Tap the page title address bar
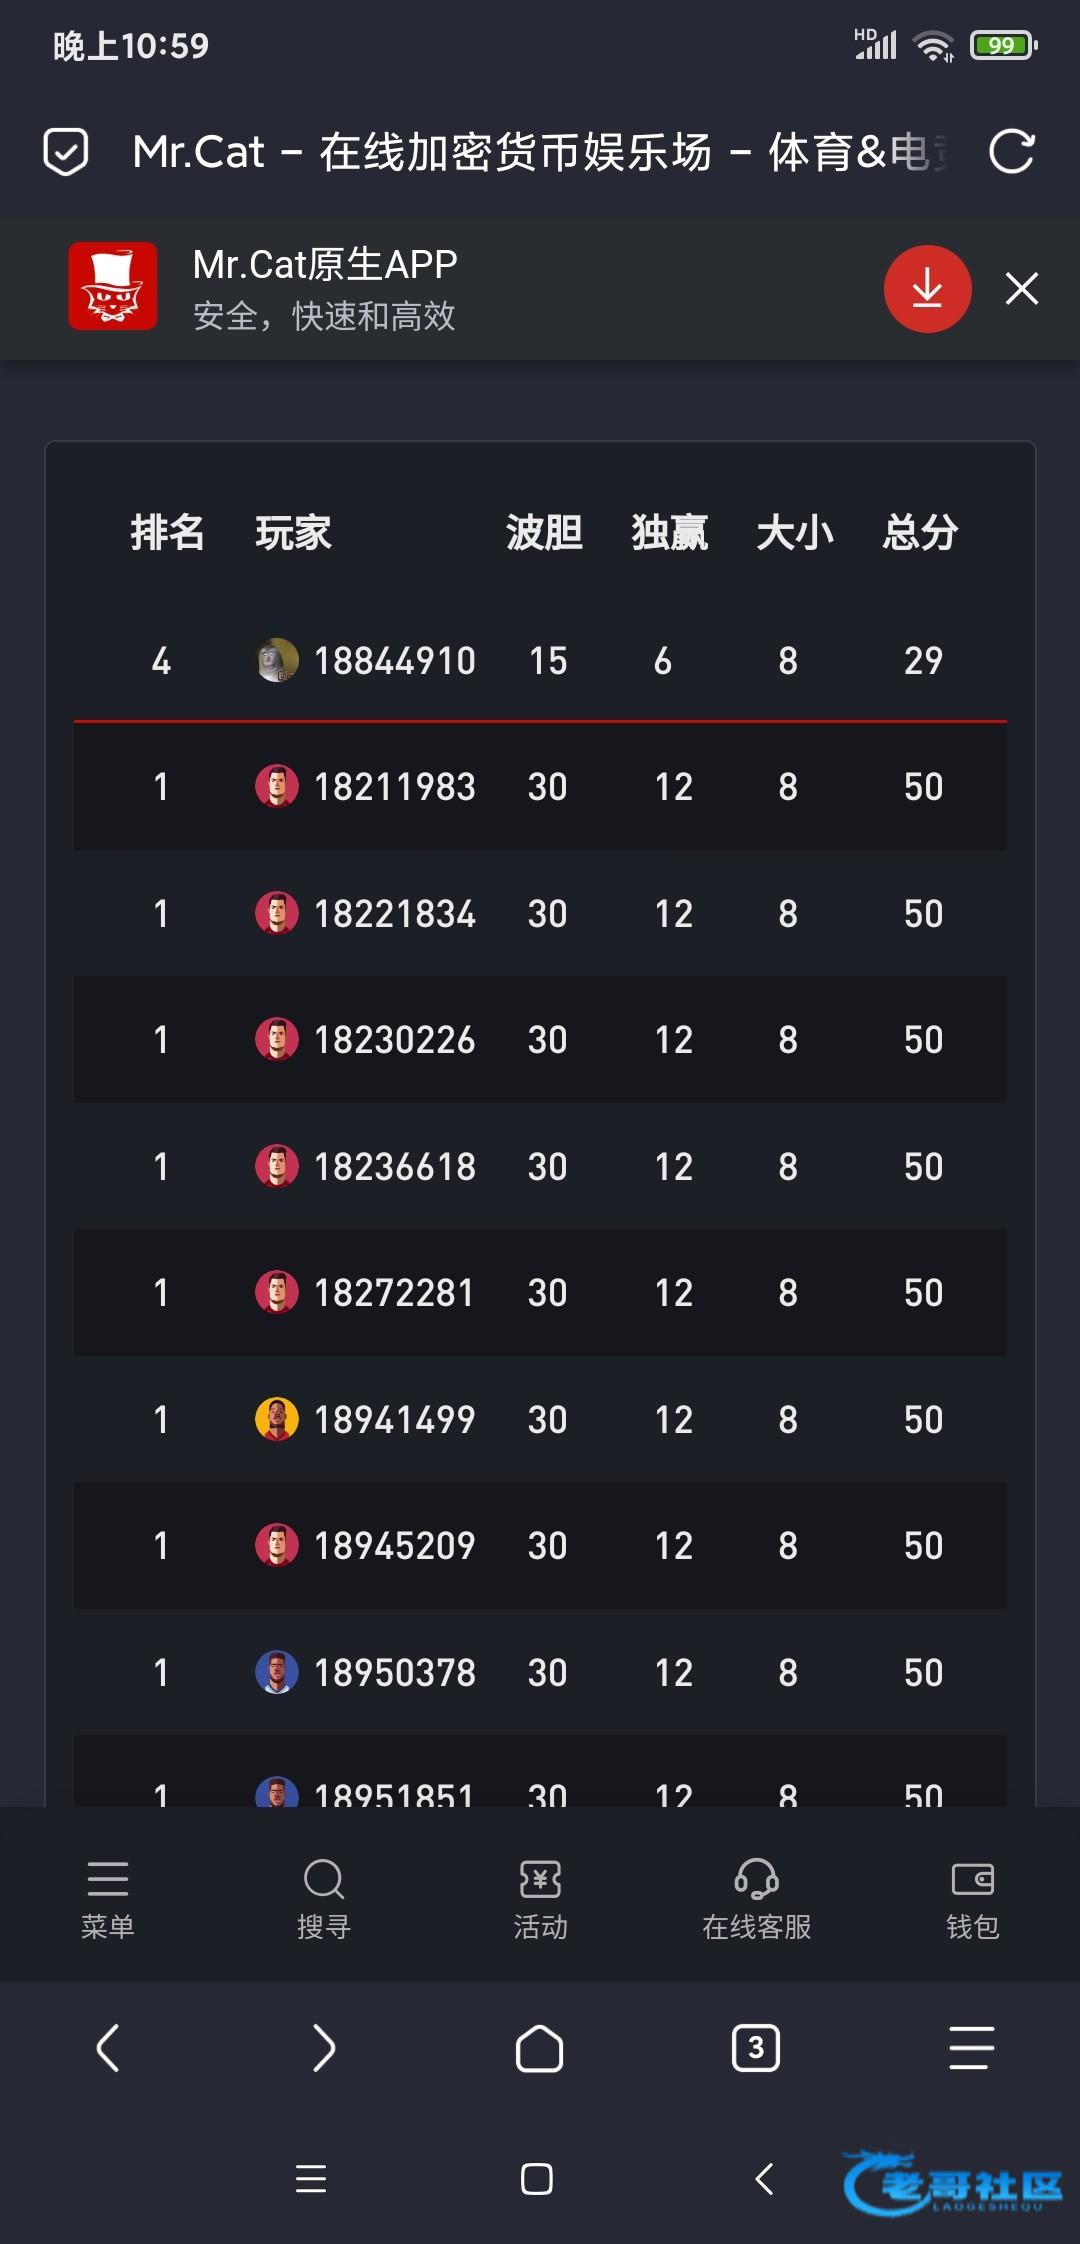The width and height of the screenshot is (1080, 2244). 540,152
